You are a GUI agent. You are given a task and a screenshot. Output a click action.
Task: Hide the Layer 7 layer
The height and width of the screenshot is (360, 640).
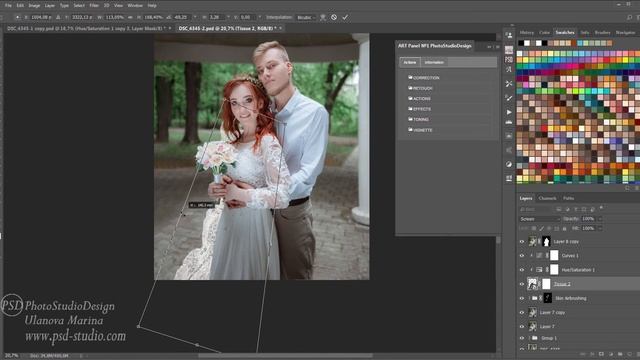tap(522, 327)
